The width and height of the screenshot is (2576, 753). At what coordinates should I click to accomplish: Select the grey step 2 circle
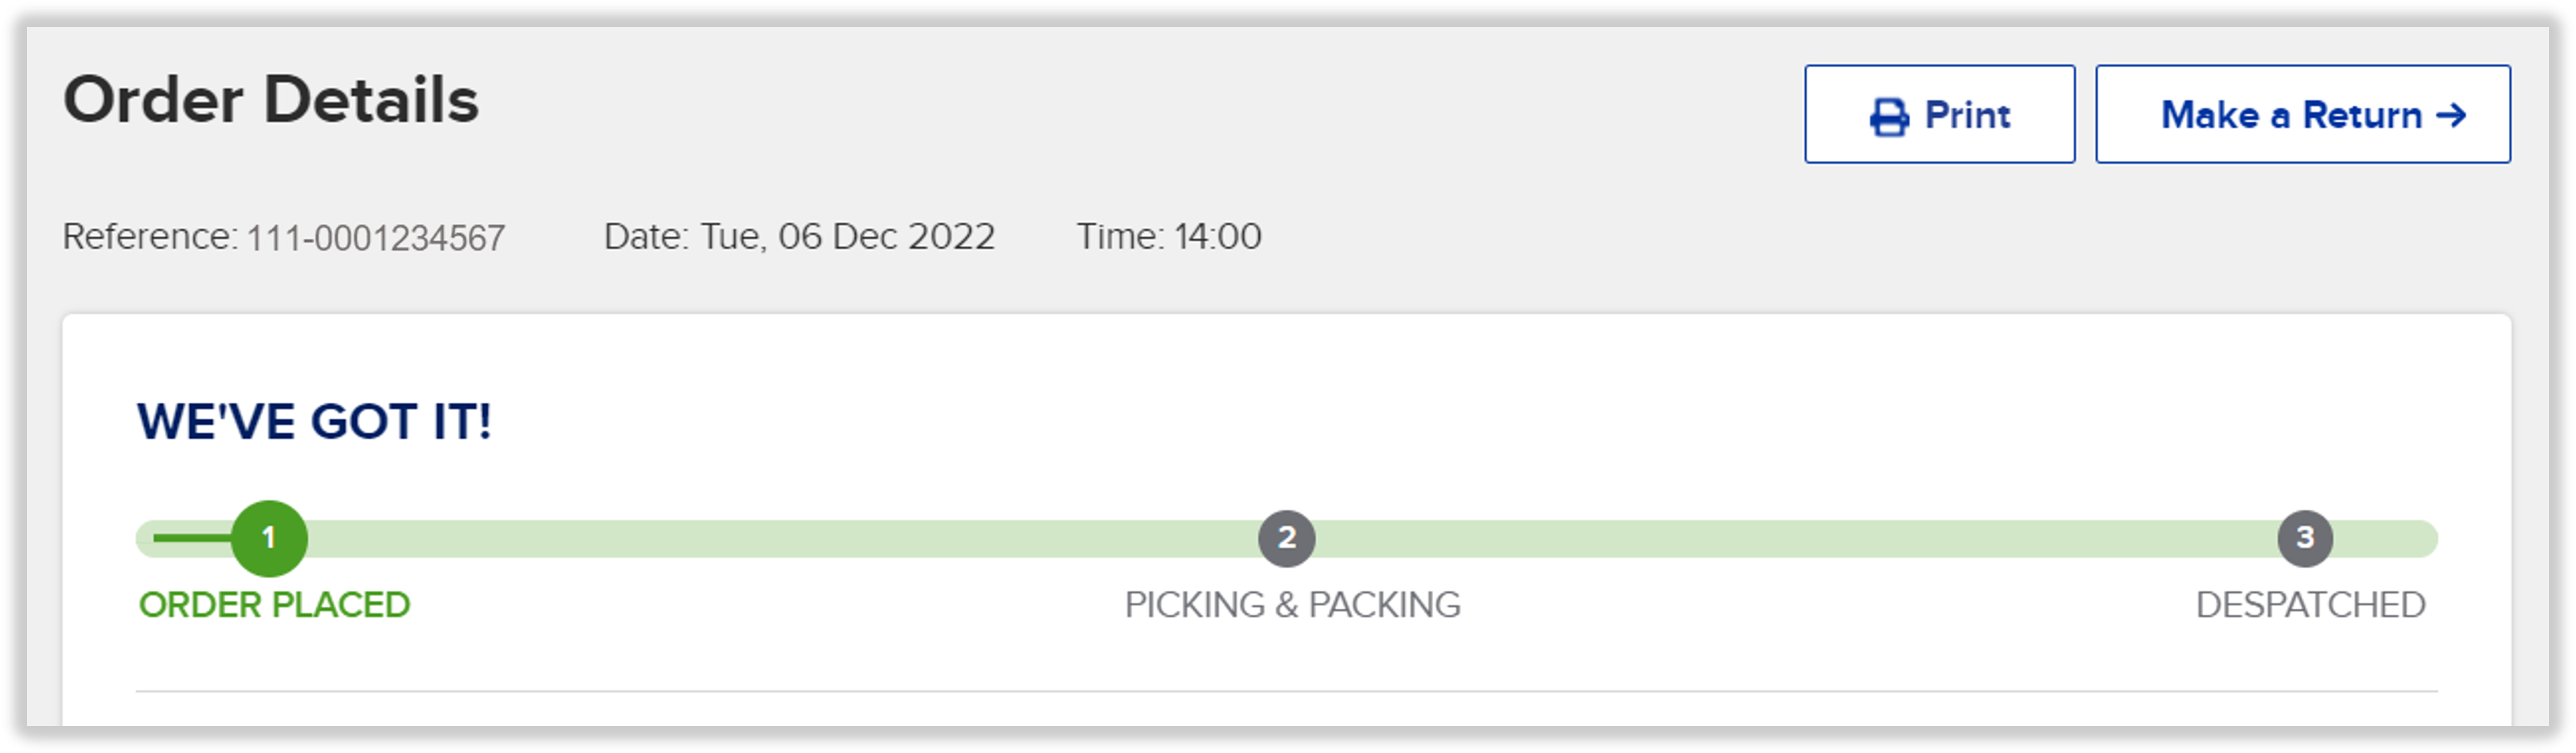tap(1286, 538)
